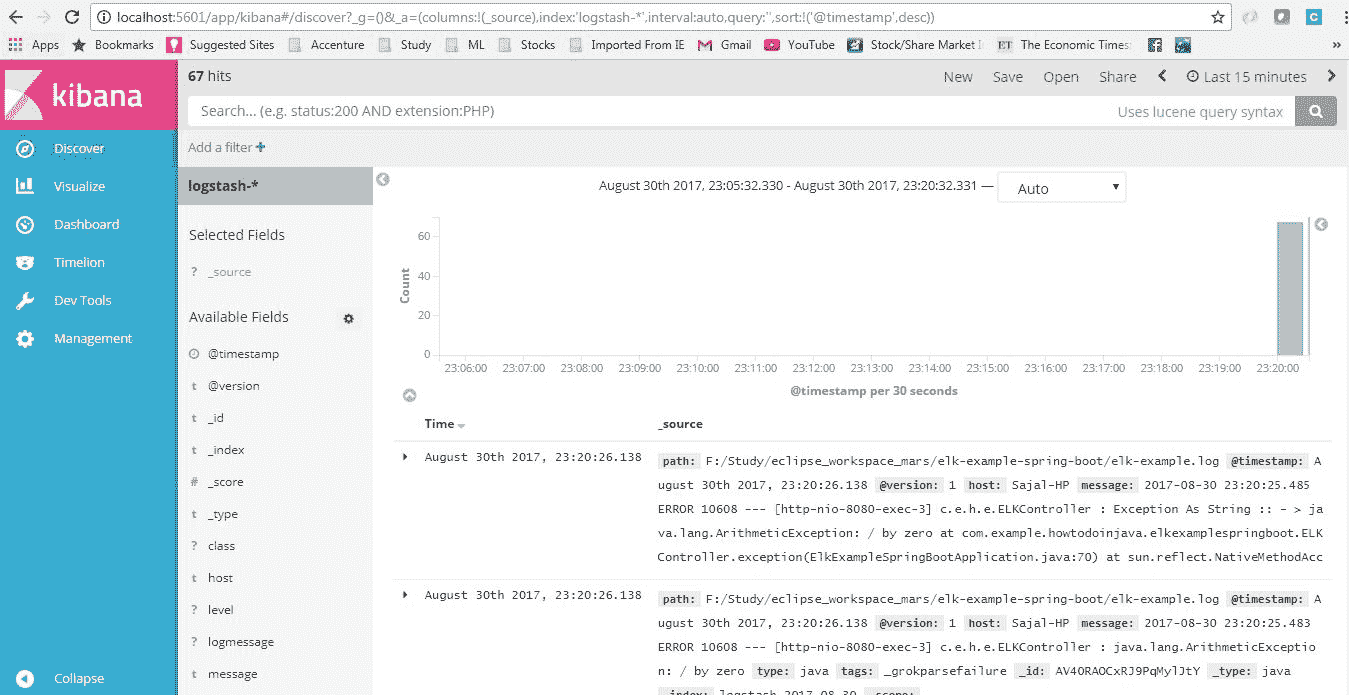Open the Study bookmarks folder
The image size is (1349, 695).
[405, 45]
